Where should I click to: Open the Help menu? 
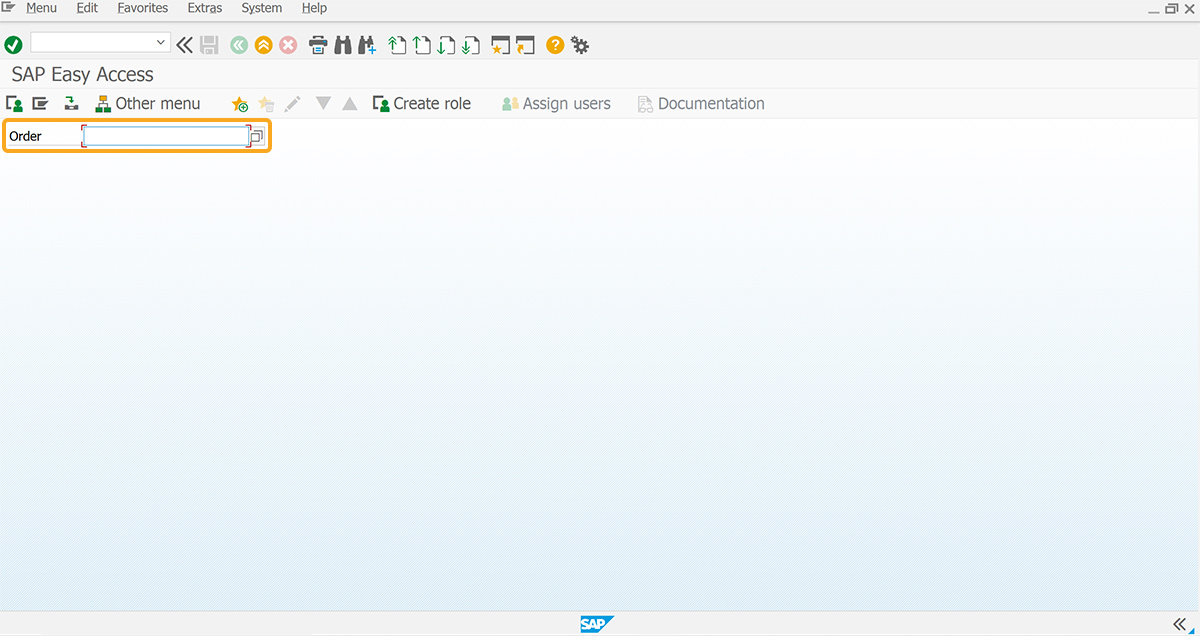tap(315, 8)
